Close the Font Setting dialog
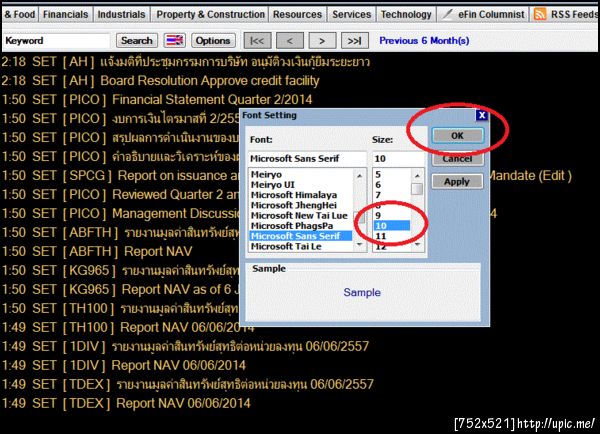 pos(482,115)
